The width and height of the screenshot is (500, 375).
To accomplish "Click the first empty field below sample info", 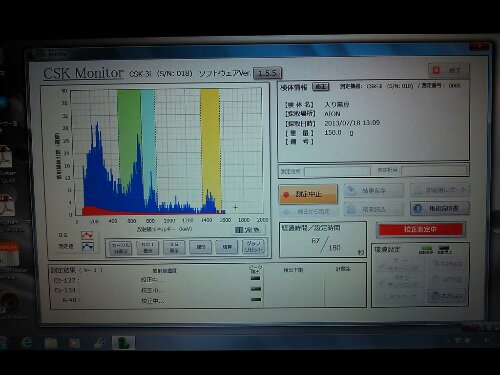I will point(337,171).
